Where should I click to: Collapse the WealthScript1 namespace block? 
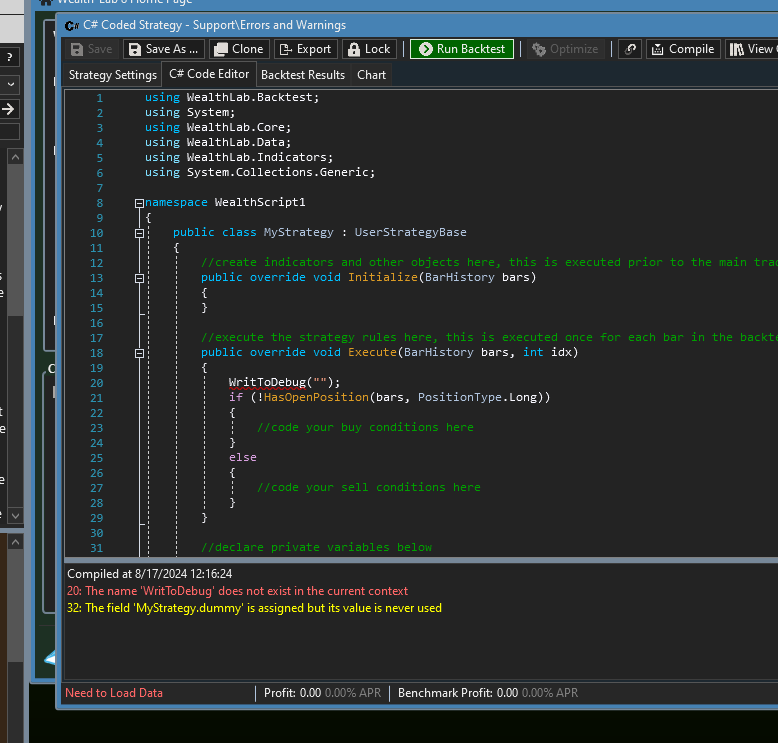139,203
